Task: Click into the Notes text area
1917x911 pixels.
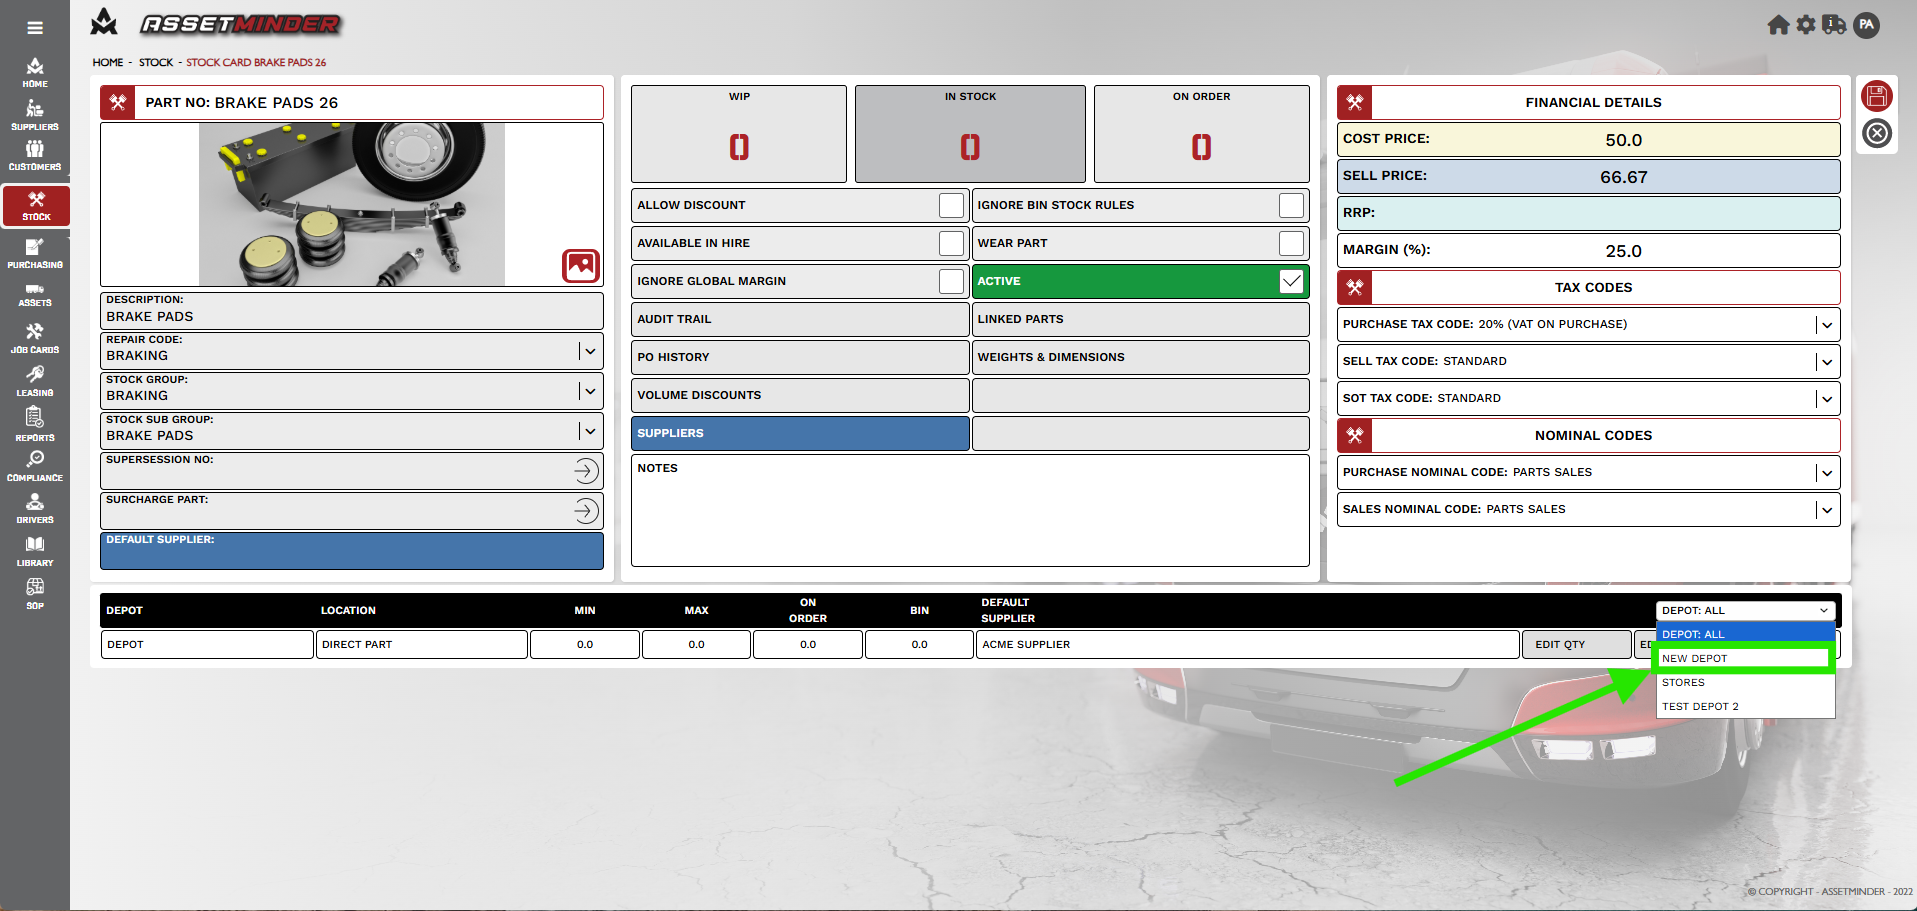Action: coord(969,515)
